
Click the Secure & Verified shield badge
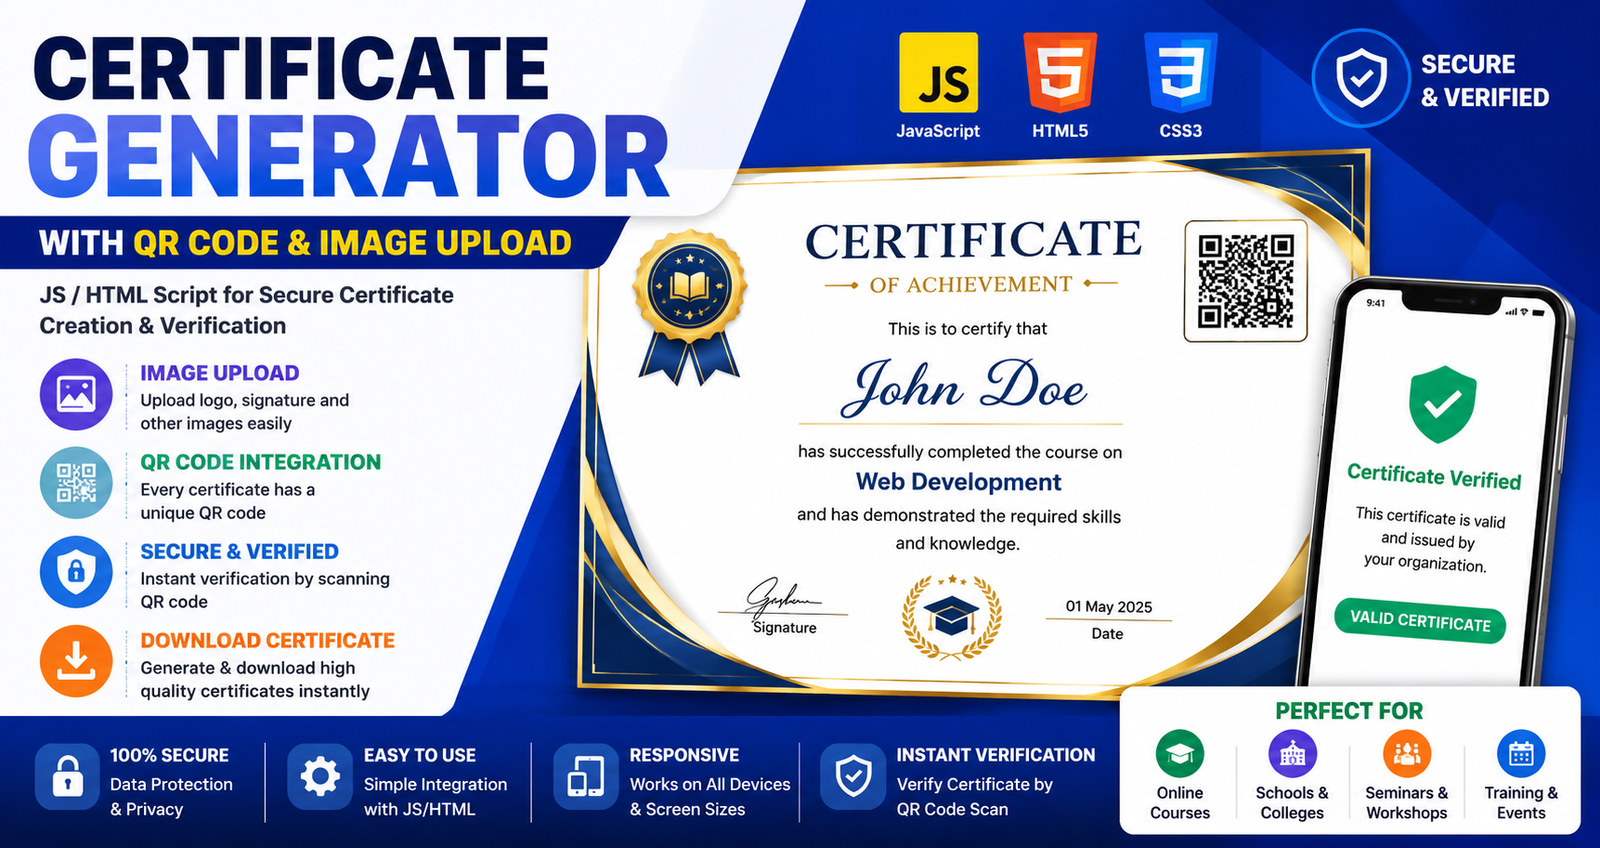1361,78
